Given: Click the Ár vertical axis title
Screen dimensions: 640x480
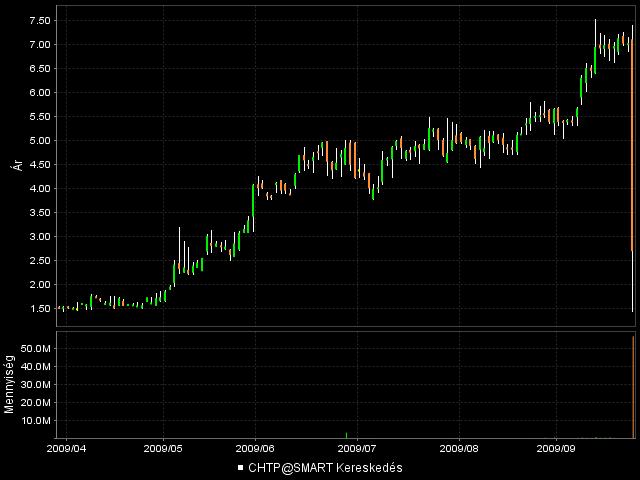Looking at the screenshot, I should pos(19,164).
